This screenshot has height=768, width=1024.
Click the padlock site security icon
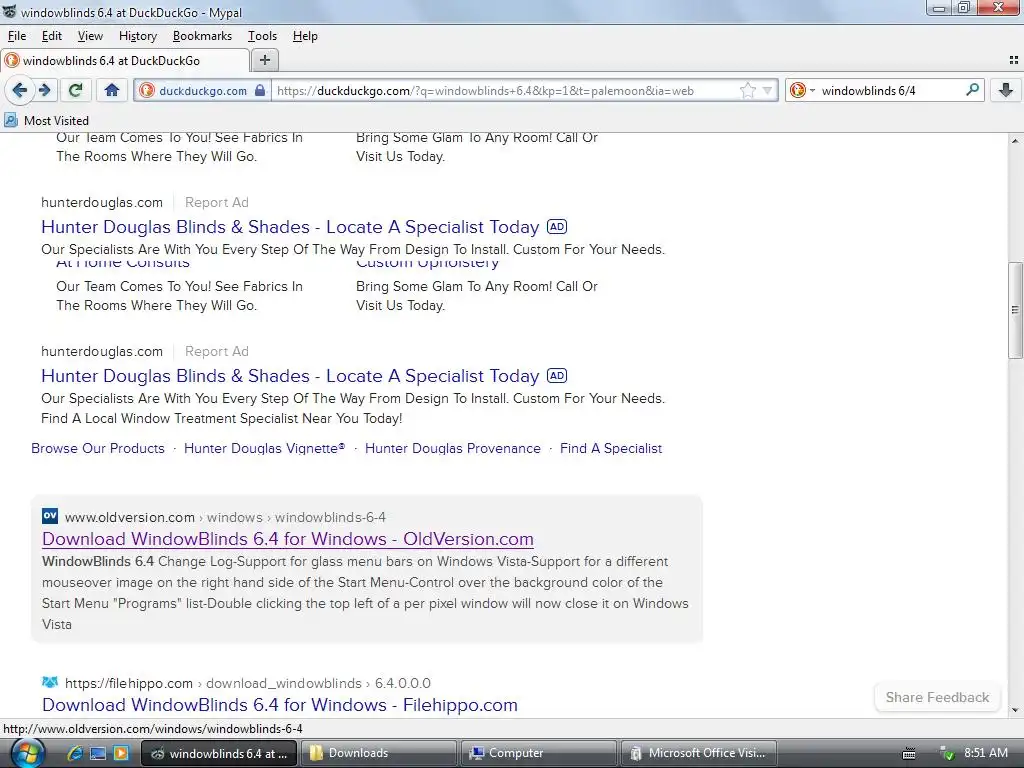[x=260, y=90]
